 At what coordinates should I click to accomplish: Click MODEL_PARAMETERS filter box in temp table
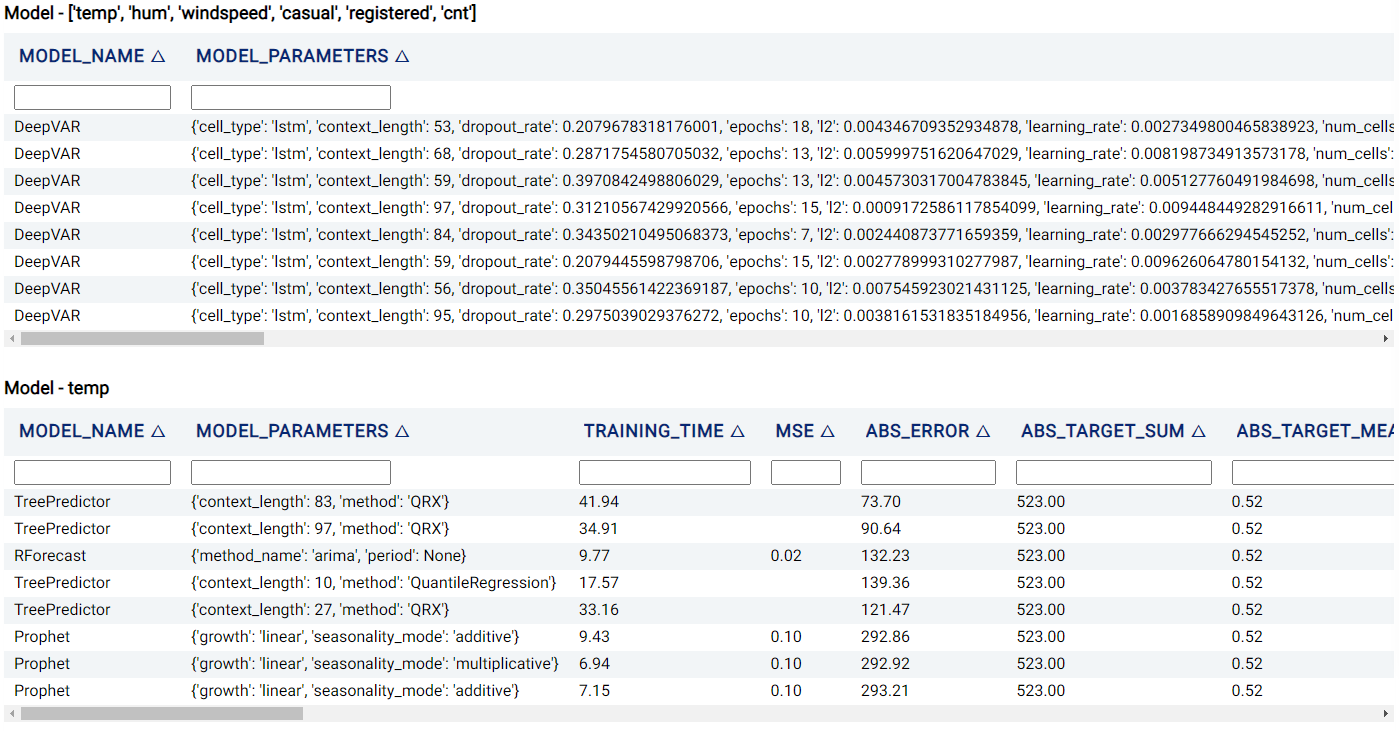(291, 472)
